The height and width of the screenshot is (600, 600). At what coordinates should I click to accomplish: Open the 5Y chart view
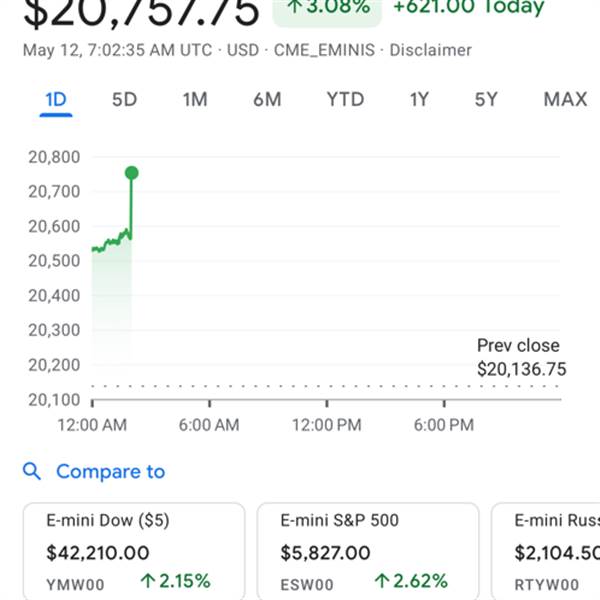[x=486, y=100]
